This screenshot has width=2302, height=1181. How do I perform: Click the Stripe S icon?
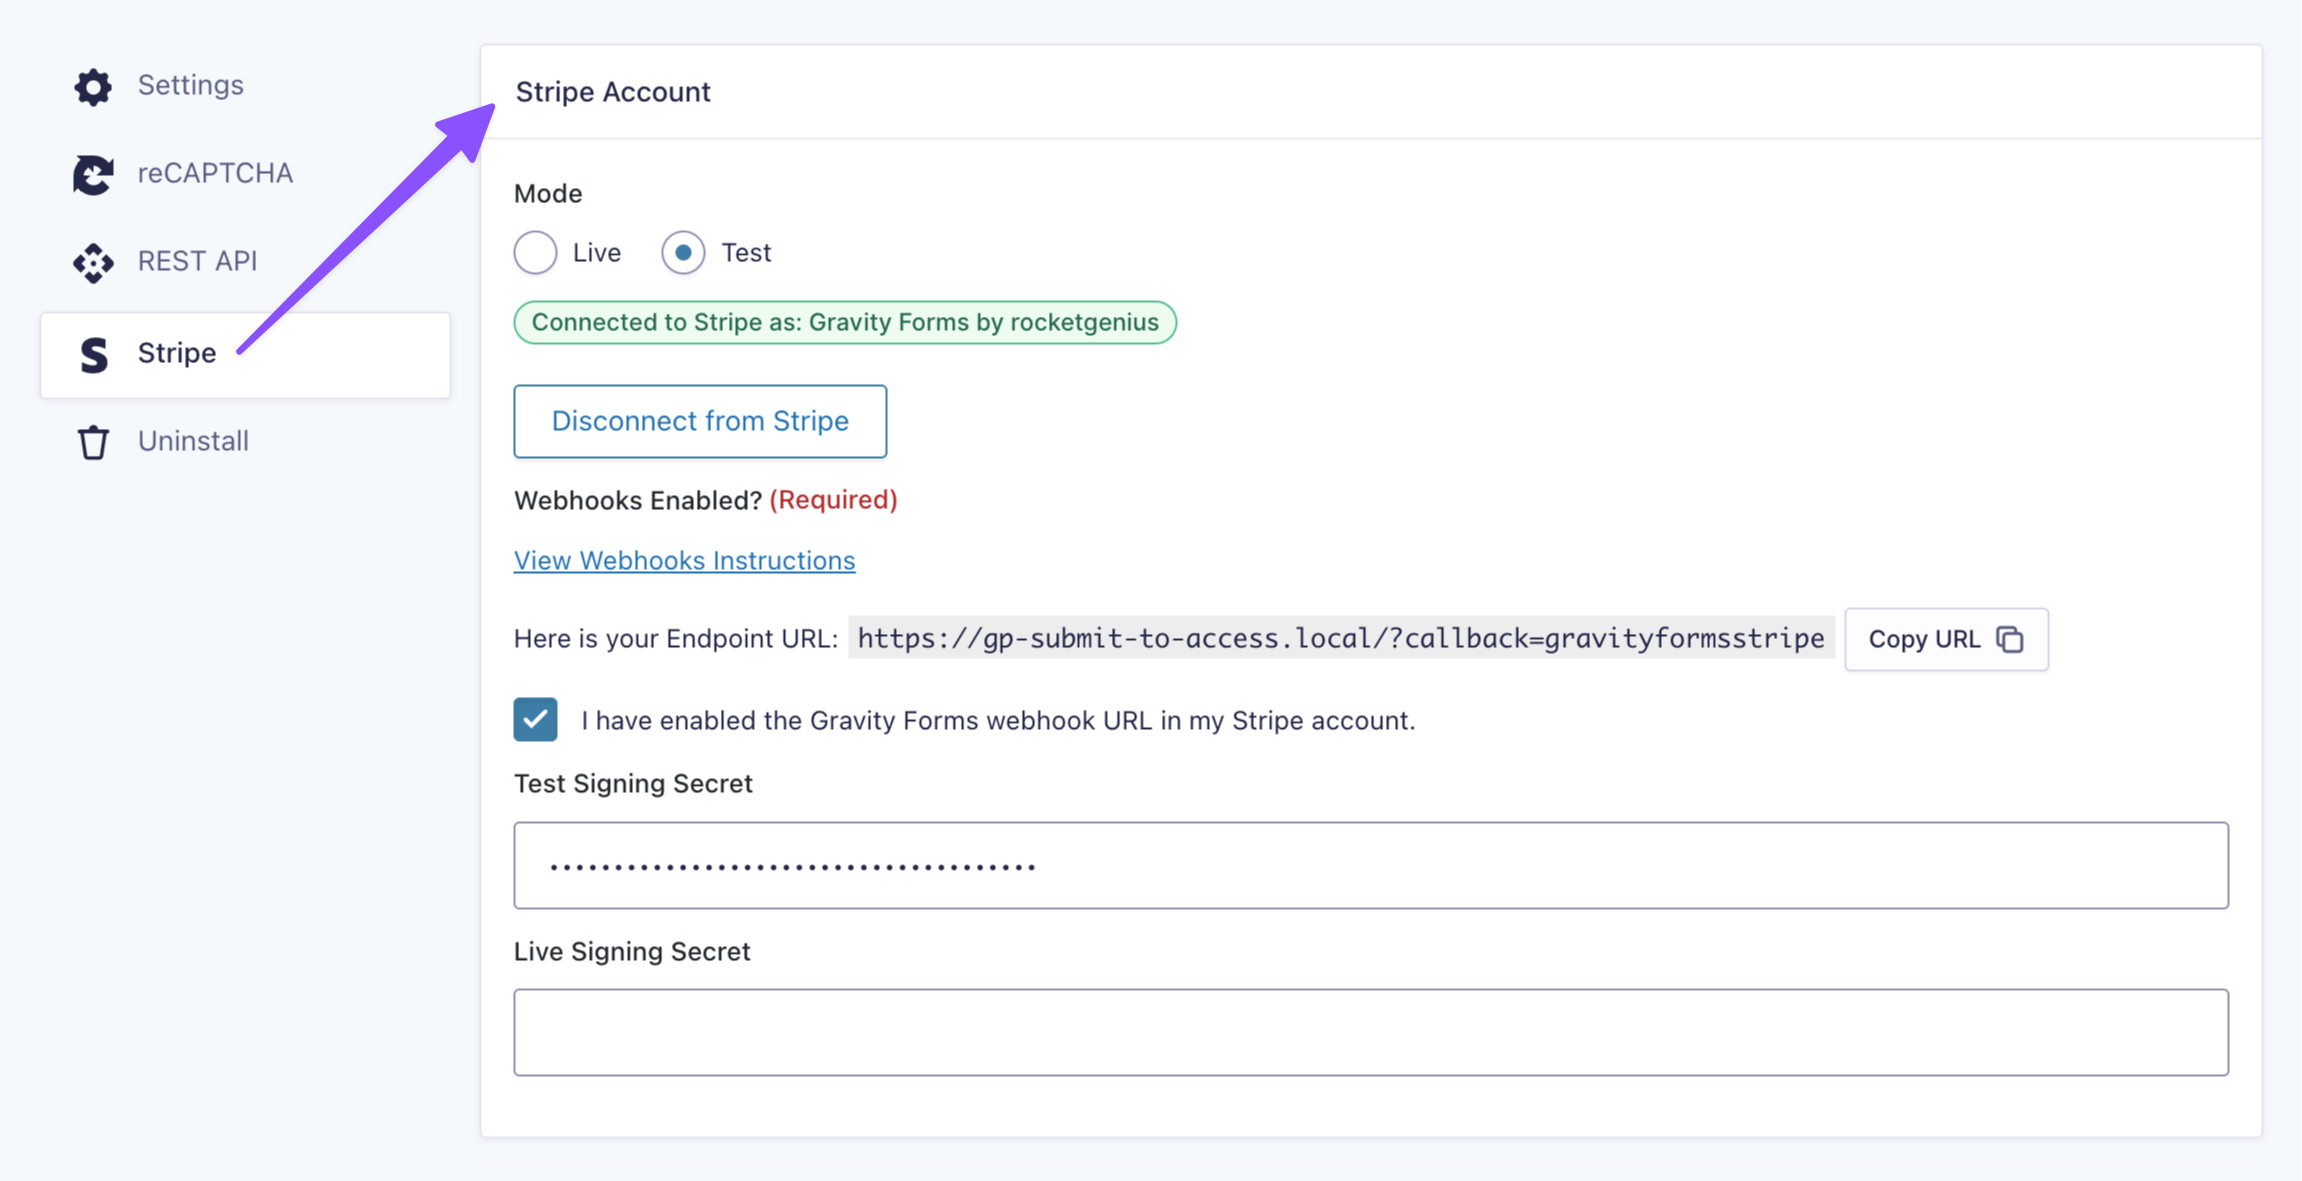pyautogui.click(x=94, y=354)
